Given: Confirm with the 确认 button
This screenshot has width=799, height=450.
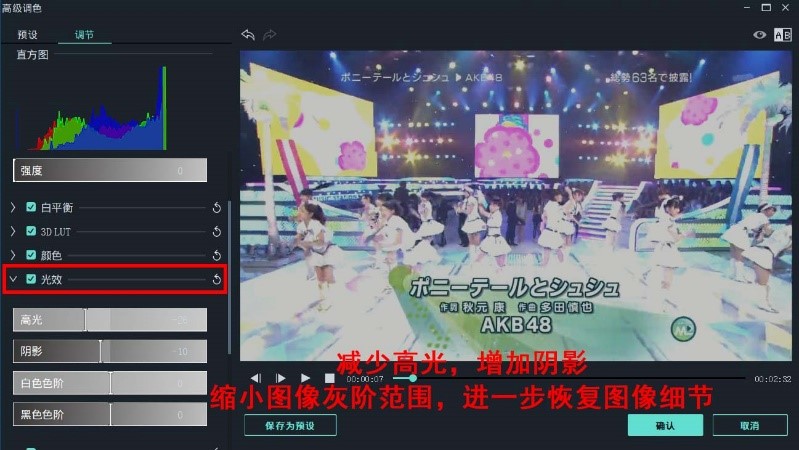Looking at the screenshot, I should point(665,425).
